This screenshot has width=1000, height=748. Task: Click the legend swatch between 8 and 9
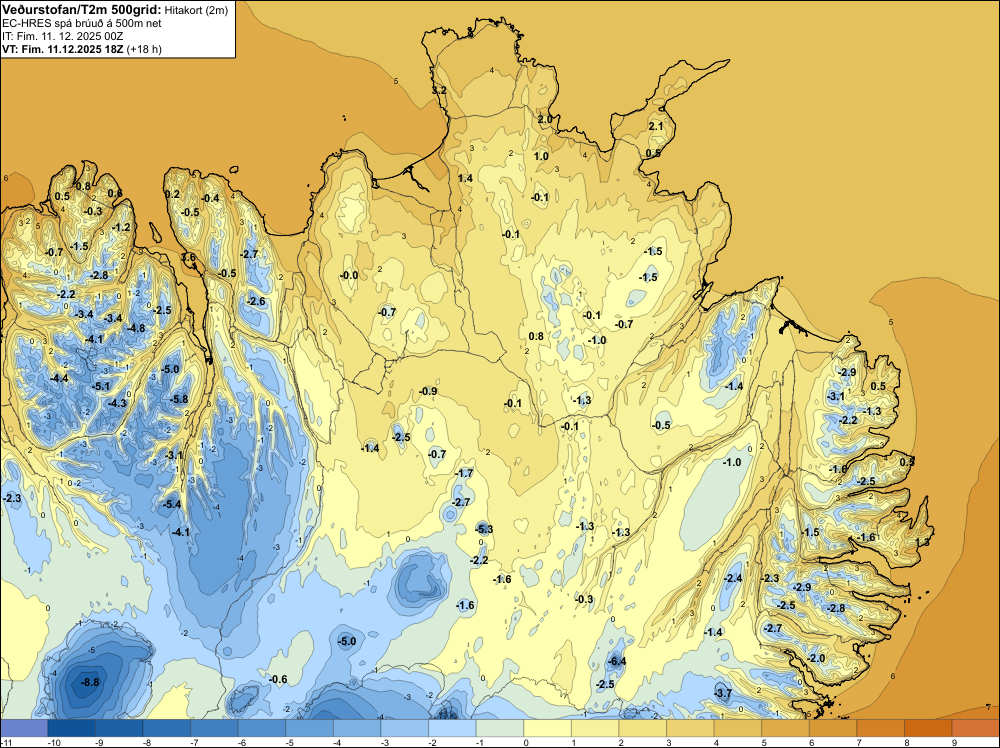[928, 728]
